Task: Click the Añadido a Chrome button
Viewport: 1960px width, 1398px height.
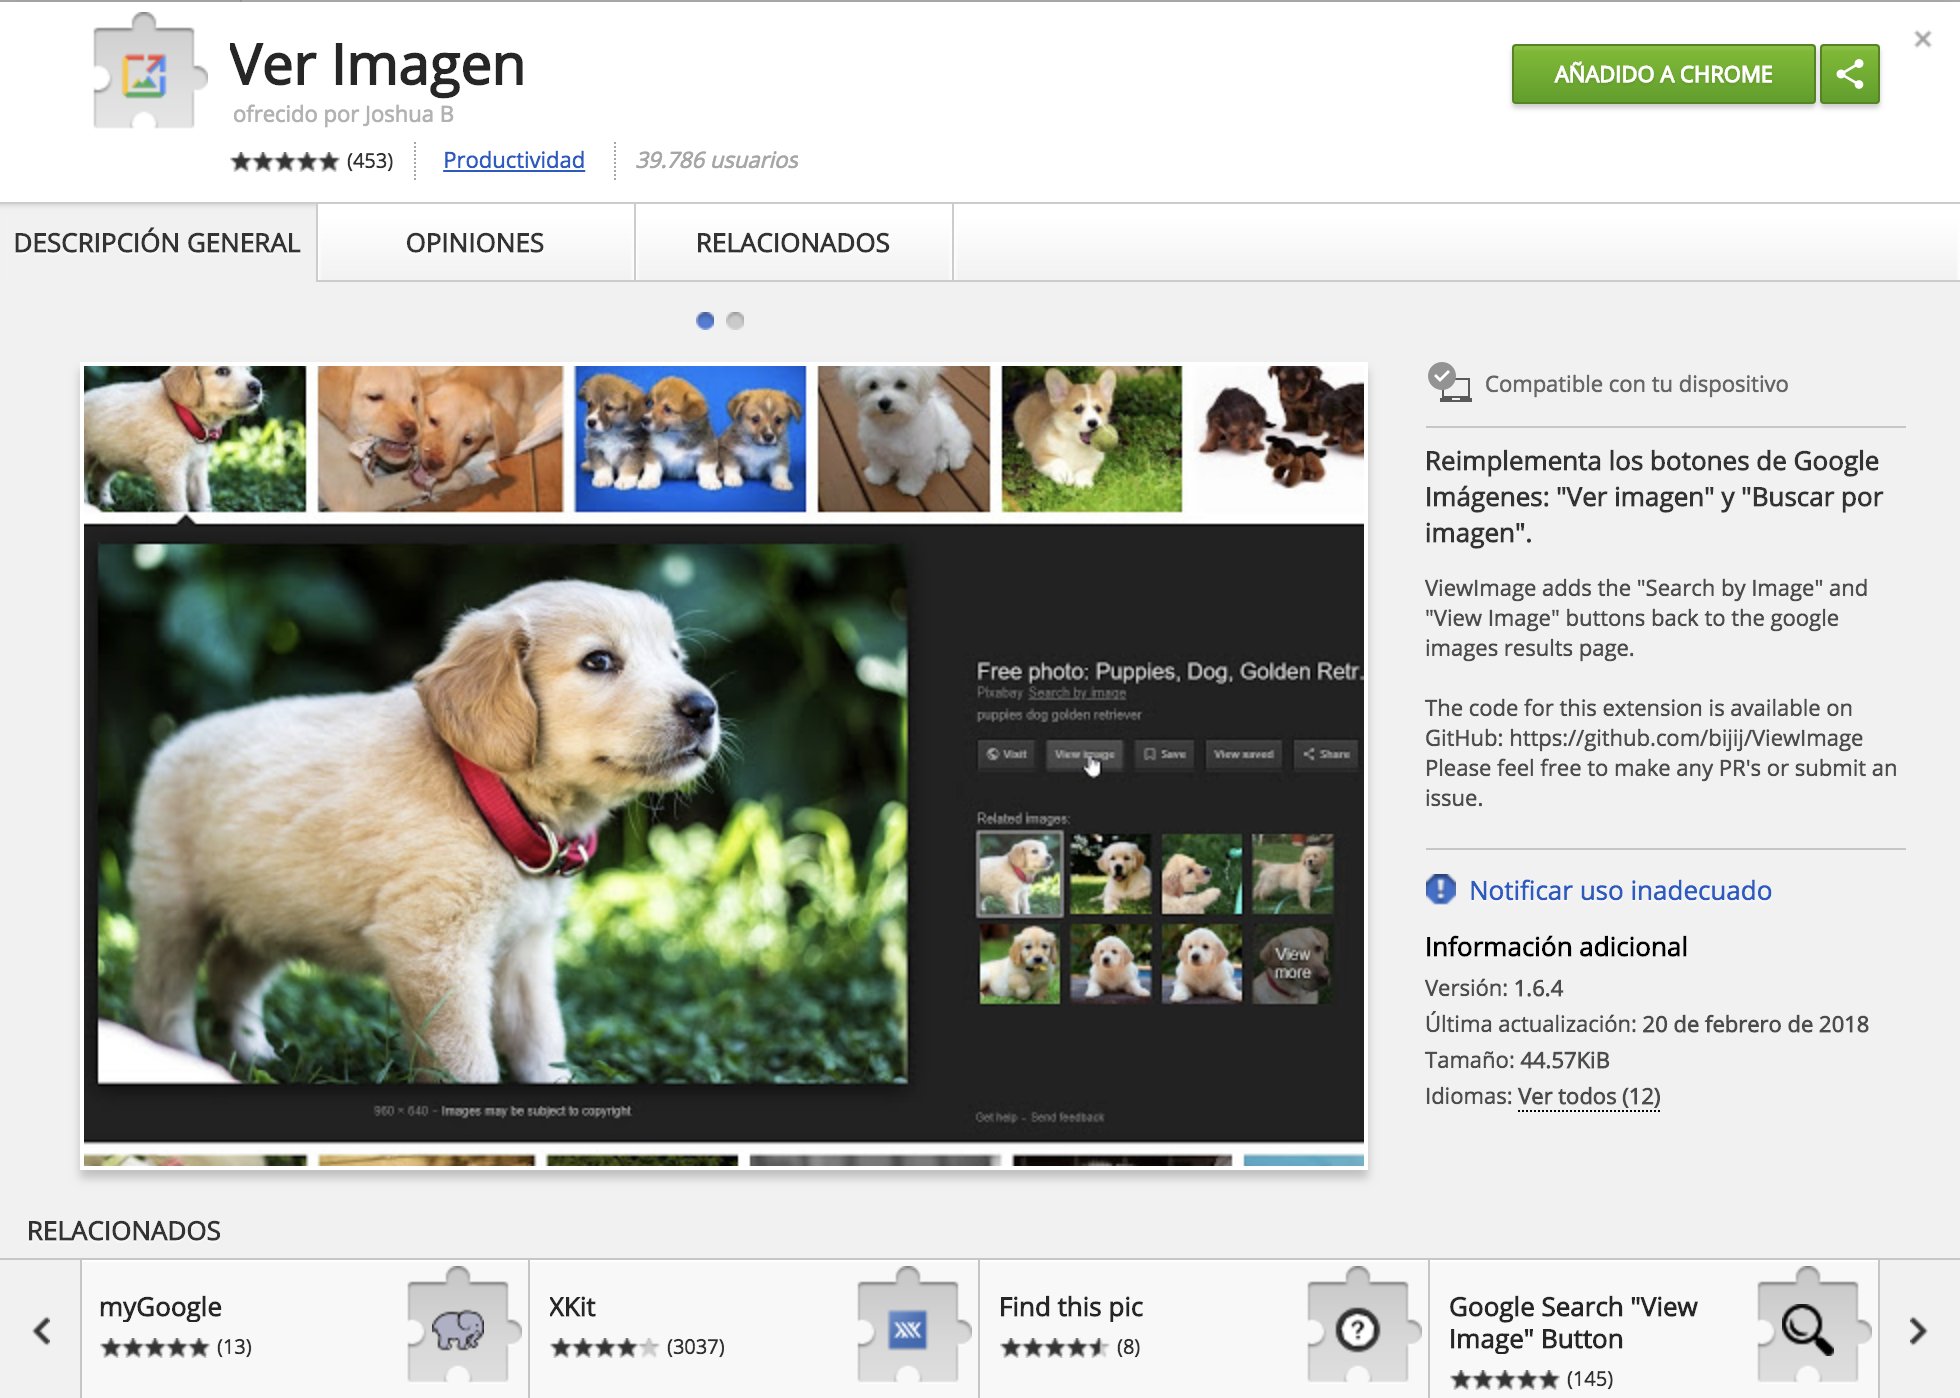Action: (x=1663, y=74)
